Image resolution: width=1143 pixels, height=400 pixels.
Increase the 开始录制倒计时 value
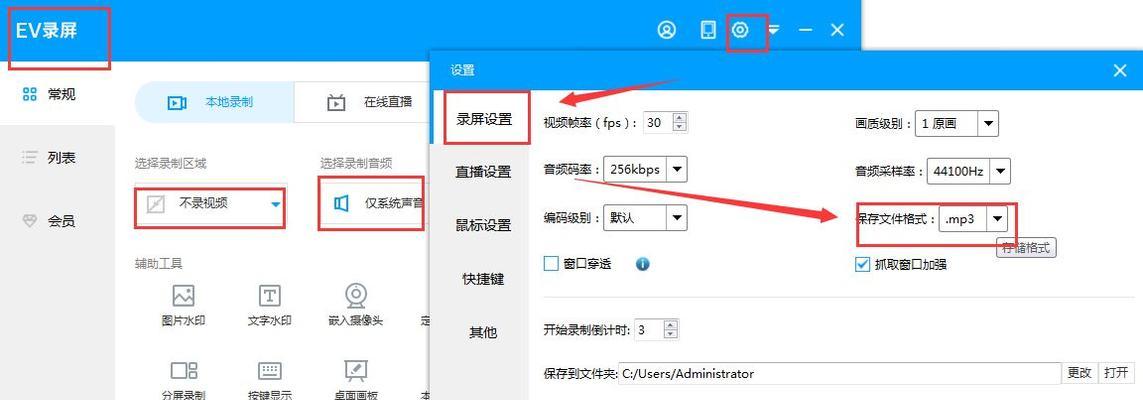(671, 325)
